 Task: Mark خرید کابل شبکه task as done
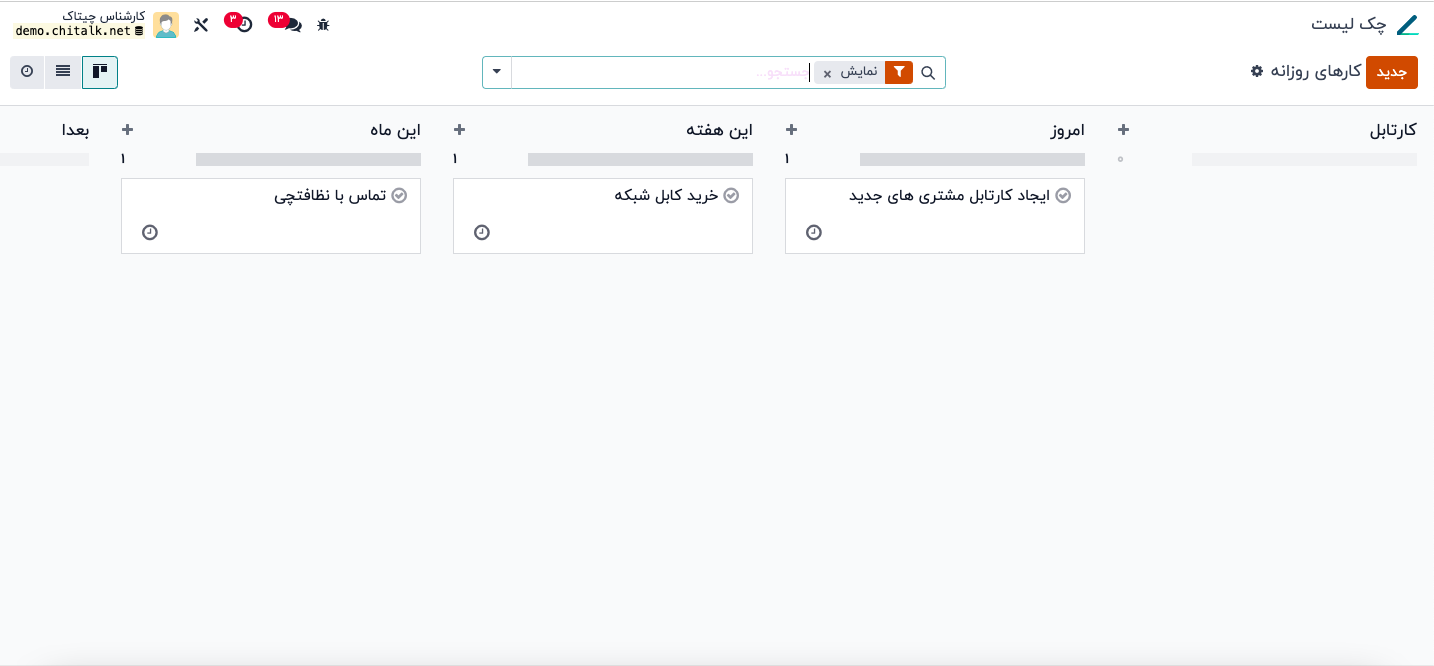(x=731, y=196)
